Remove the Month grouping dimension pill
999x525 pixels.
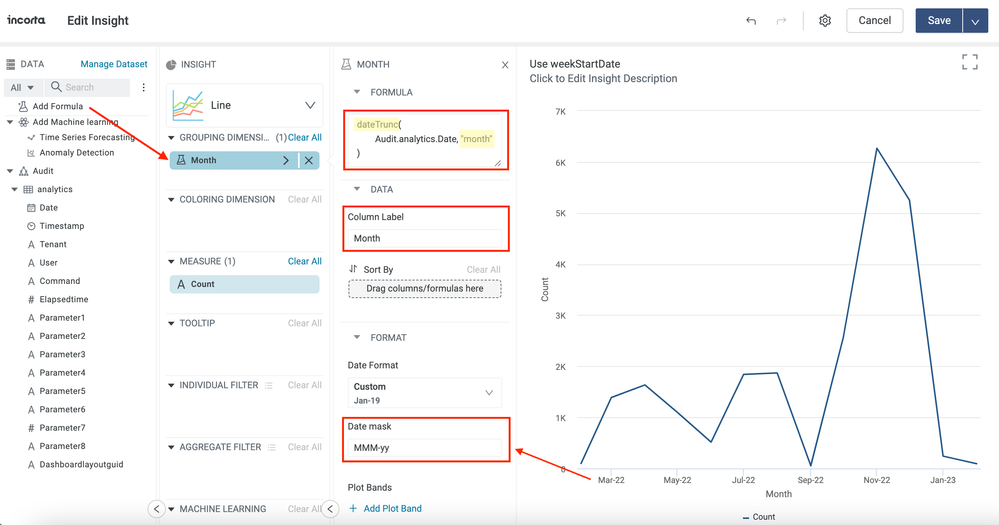point(309,160)
